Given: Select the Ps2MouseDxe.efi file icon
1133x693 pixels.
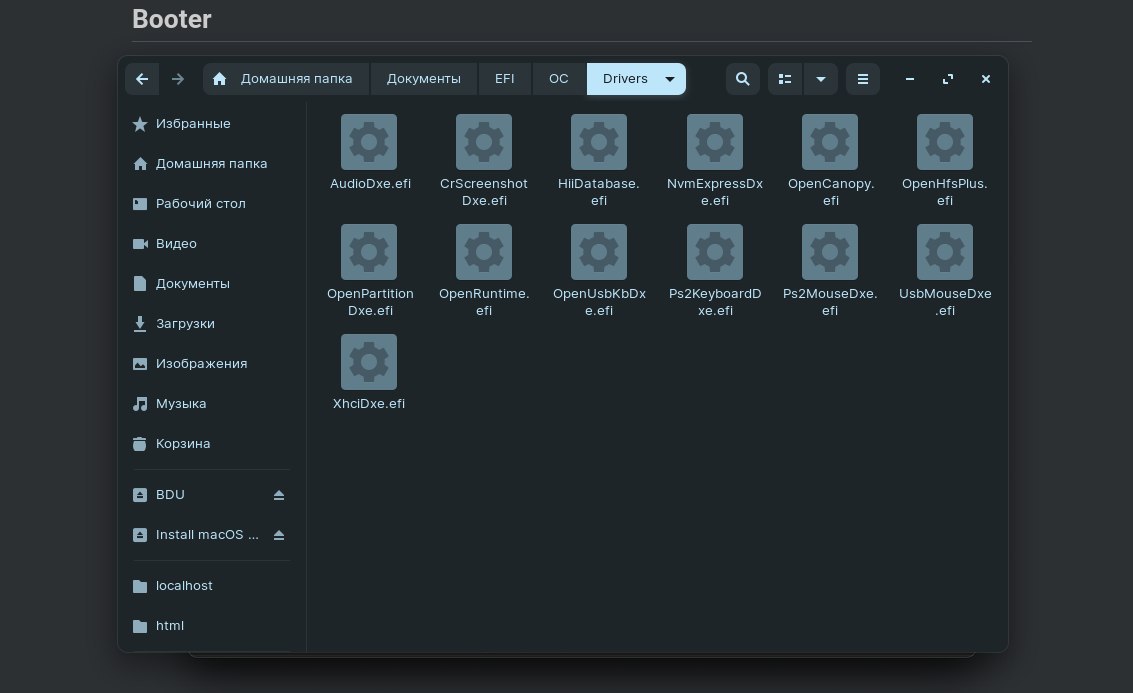Looking at the screenshot, I should pos(830,251).
